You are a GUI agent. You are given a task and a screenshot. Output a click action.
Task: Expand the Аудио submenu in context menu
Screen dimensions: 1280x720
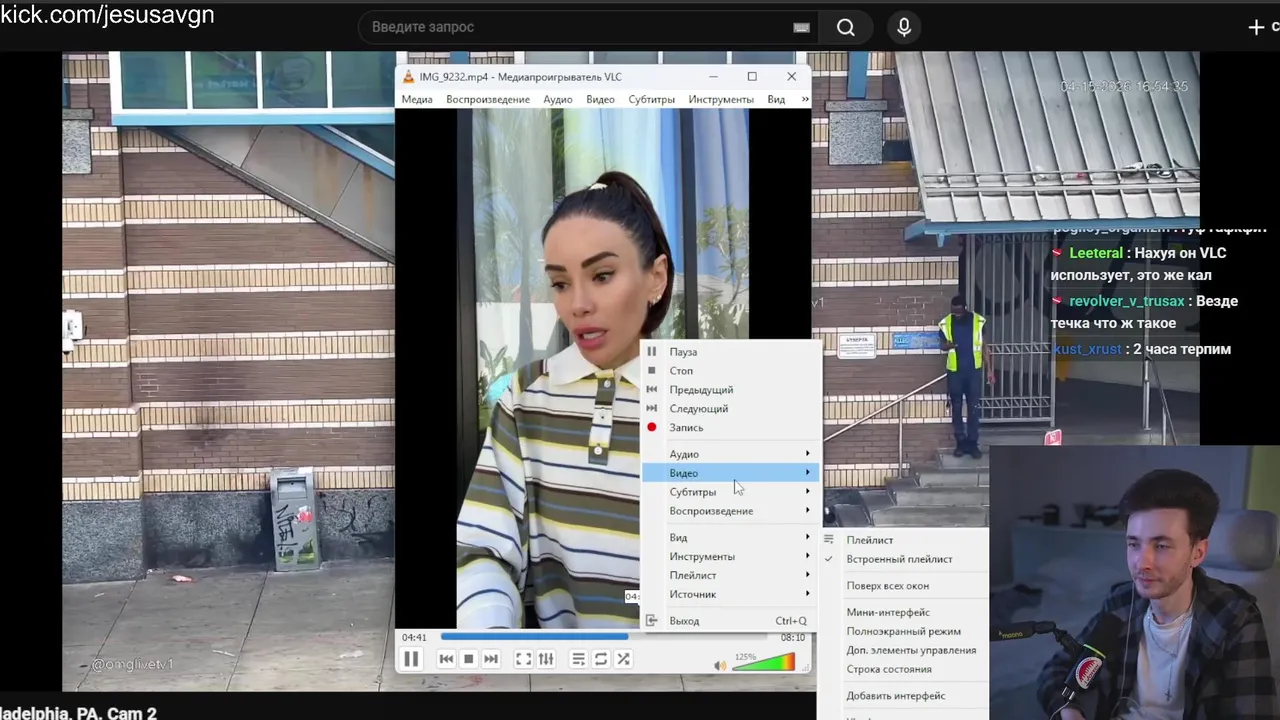pyautogui.click(x=730, y=454)
